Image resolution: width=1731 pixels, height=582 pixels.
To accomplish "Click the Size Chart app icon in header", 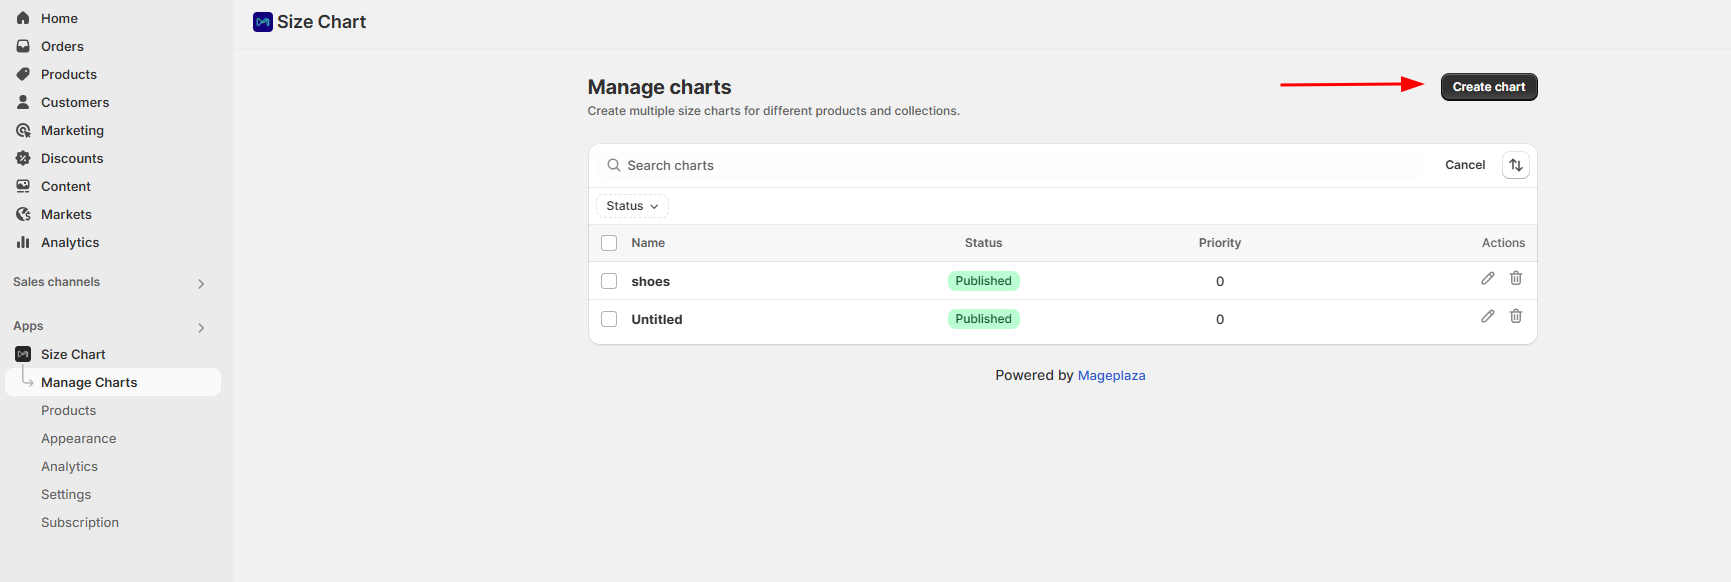I will (263, 22).
